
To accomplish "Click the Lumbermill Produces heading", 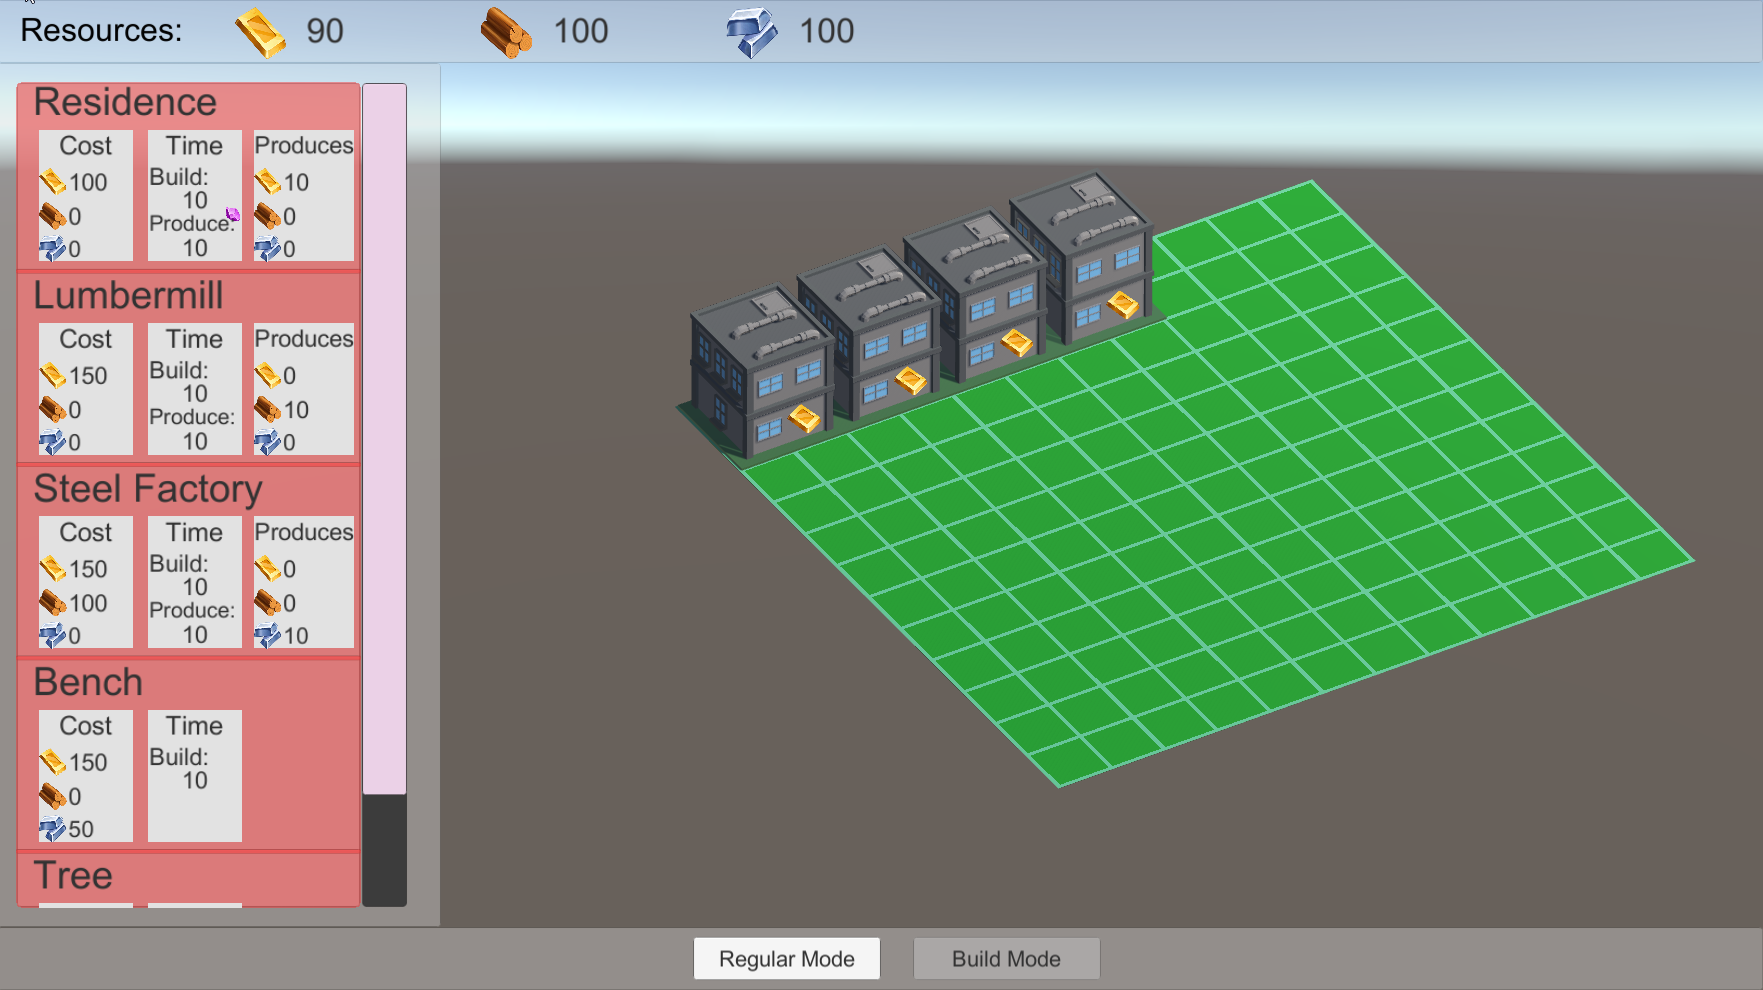I will point(304,339).
